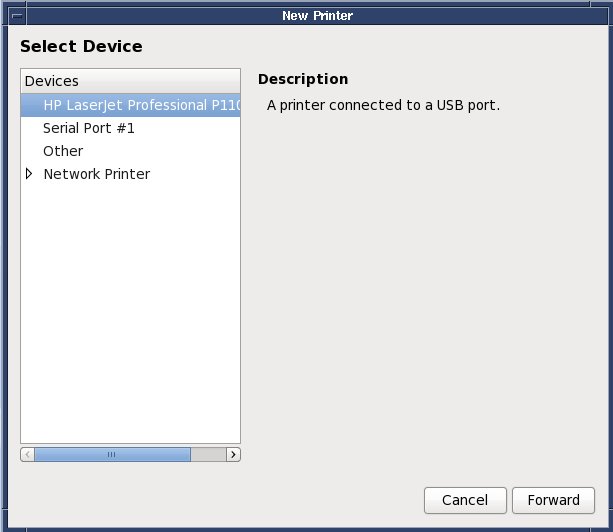Click the scrollbar's right arrow

[233, 454]
